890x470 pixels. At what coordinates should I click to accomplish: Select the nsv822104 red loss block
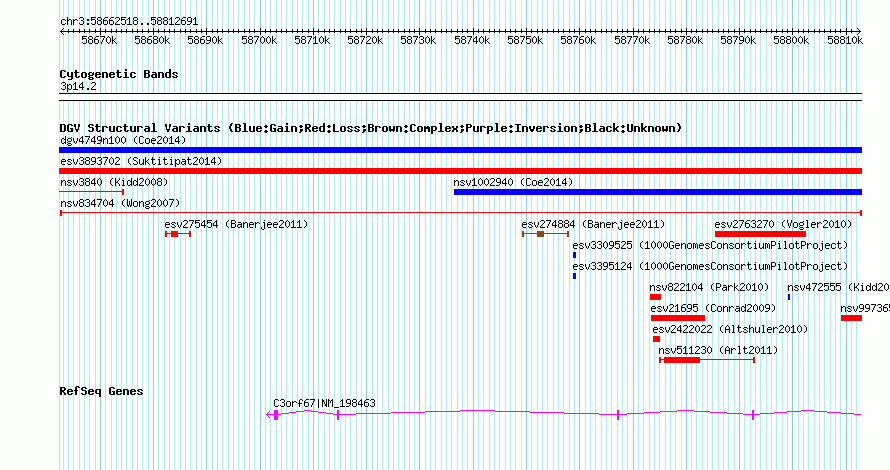(x=656, y=297)
